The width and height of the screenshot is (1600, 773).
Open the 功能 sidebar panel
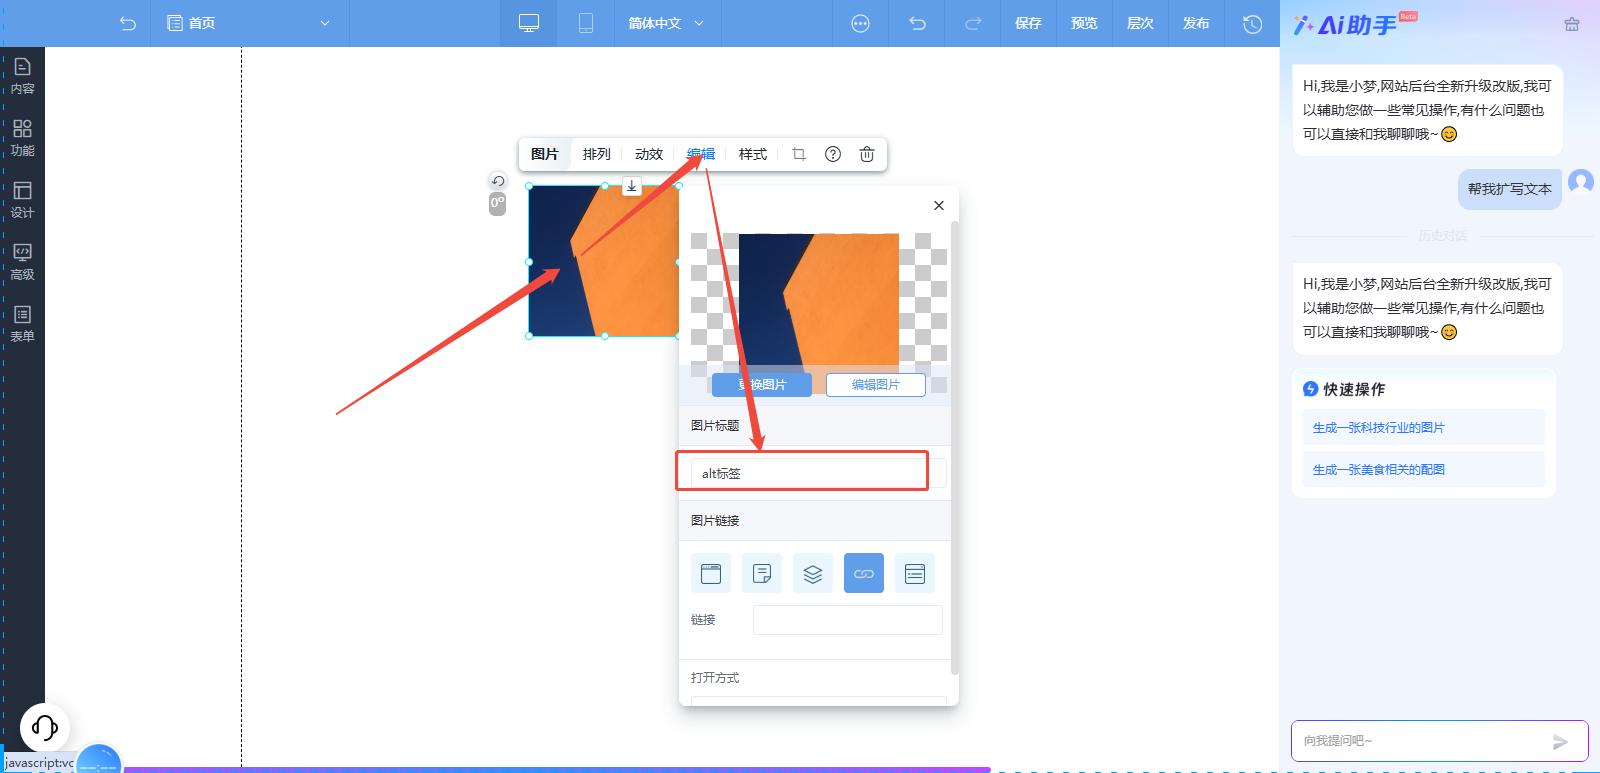pyautogui.click(x=22, y=138)
